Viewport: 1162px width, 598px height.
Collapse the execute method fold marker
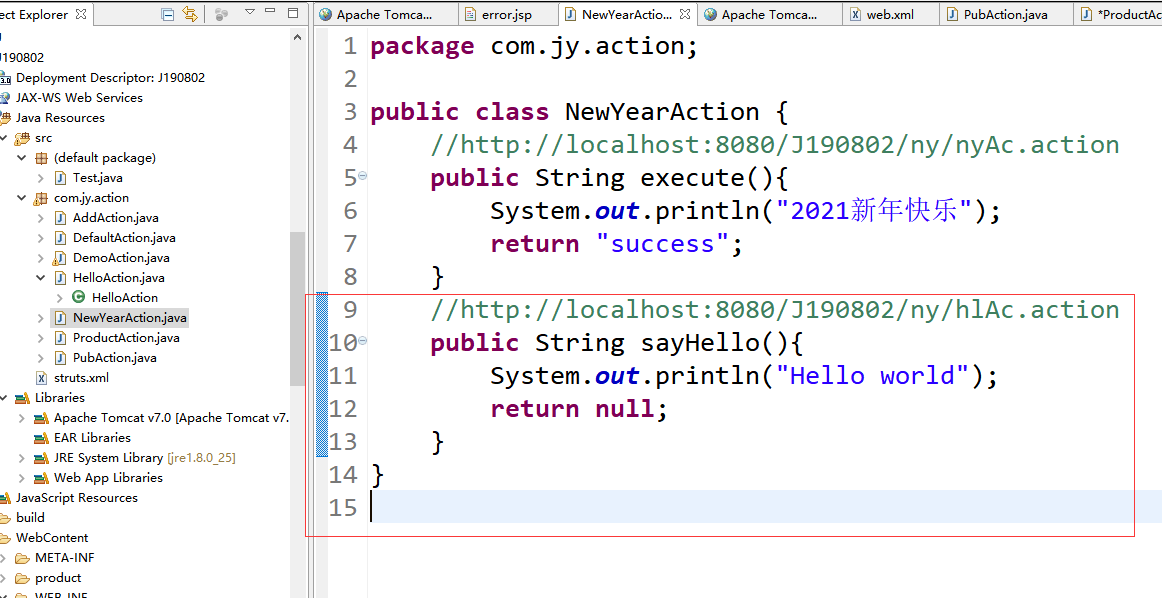pyautogui.click(x=362, y=174)
